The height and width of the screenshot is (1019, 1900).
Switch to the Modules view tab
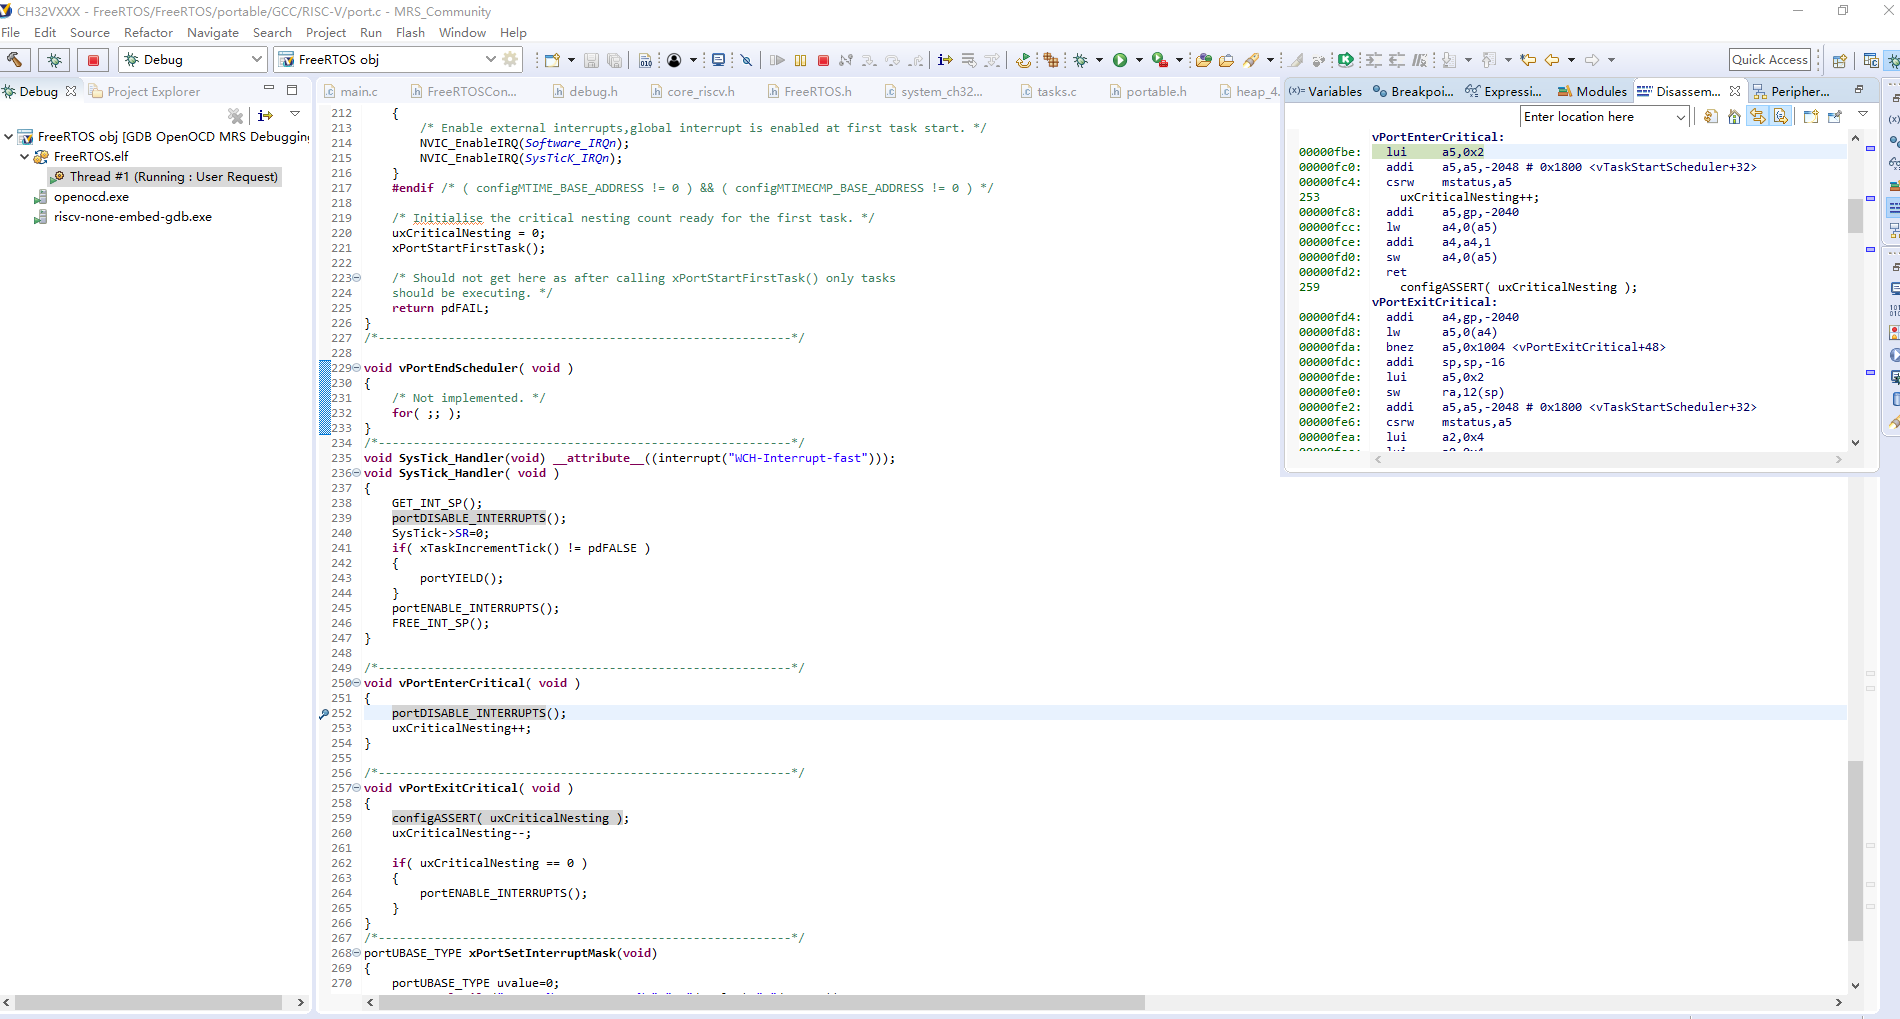tap(1592, 91)
